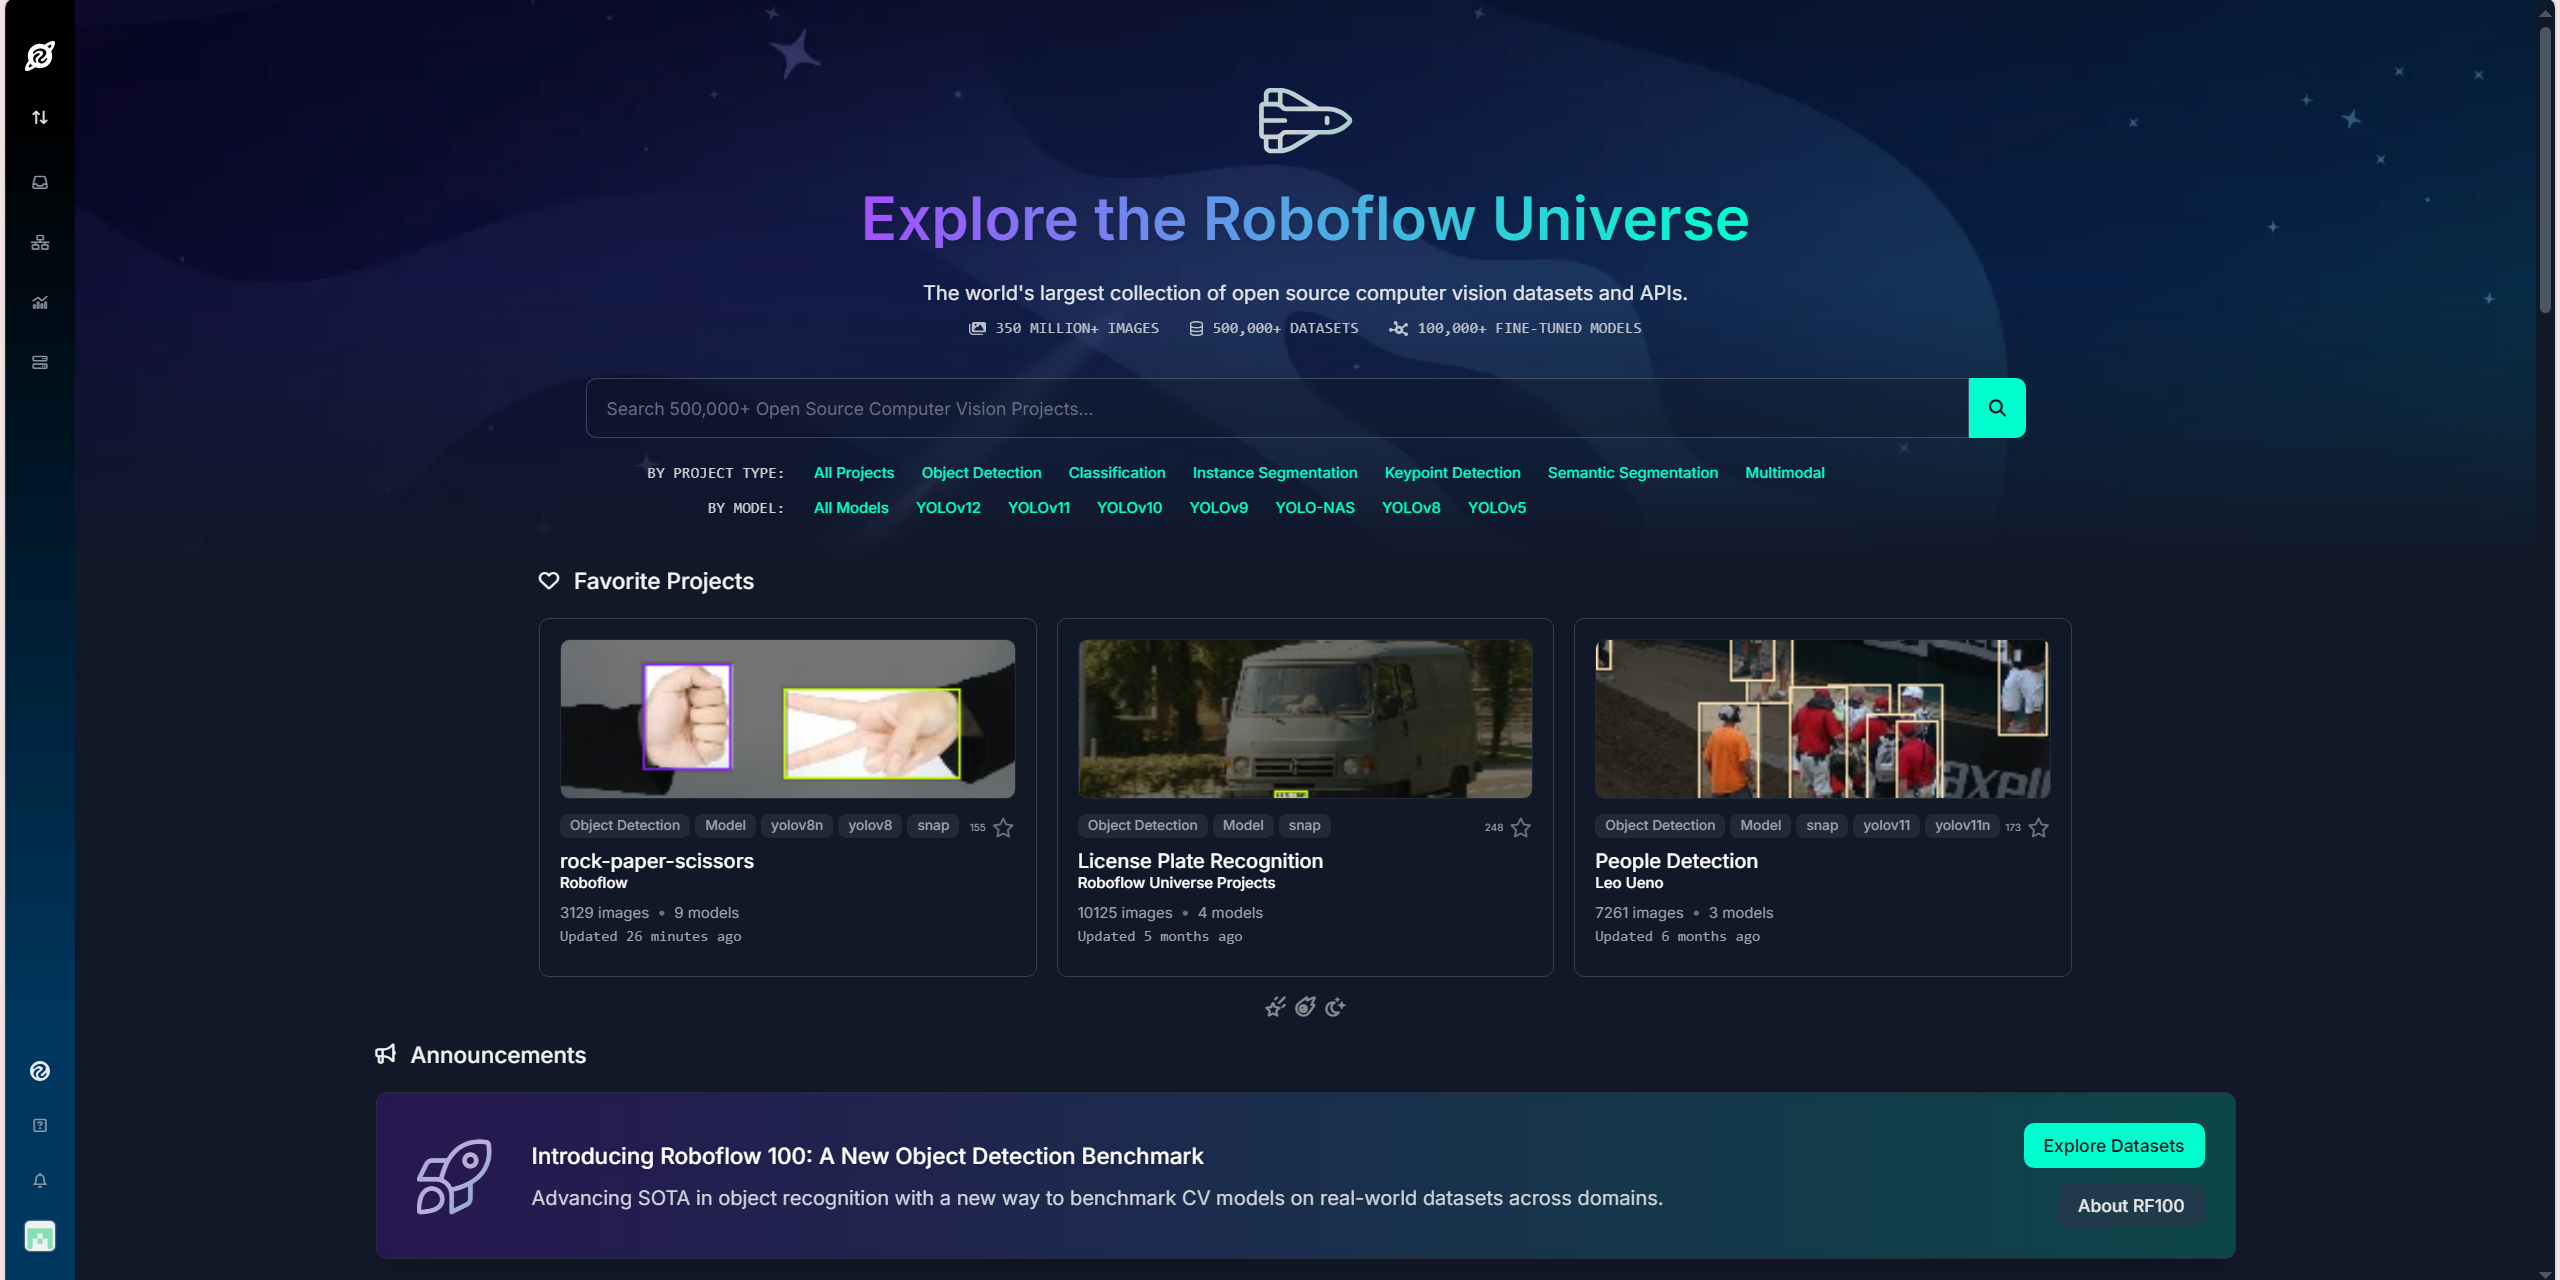This screenshot has width=2560, height=1280.
Task: Select the All Models filter
Action: click(x=851, y=507)
